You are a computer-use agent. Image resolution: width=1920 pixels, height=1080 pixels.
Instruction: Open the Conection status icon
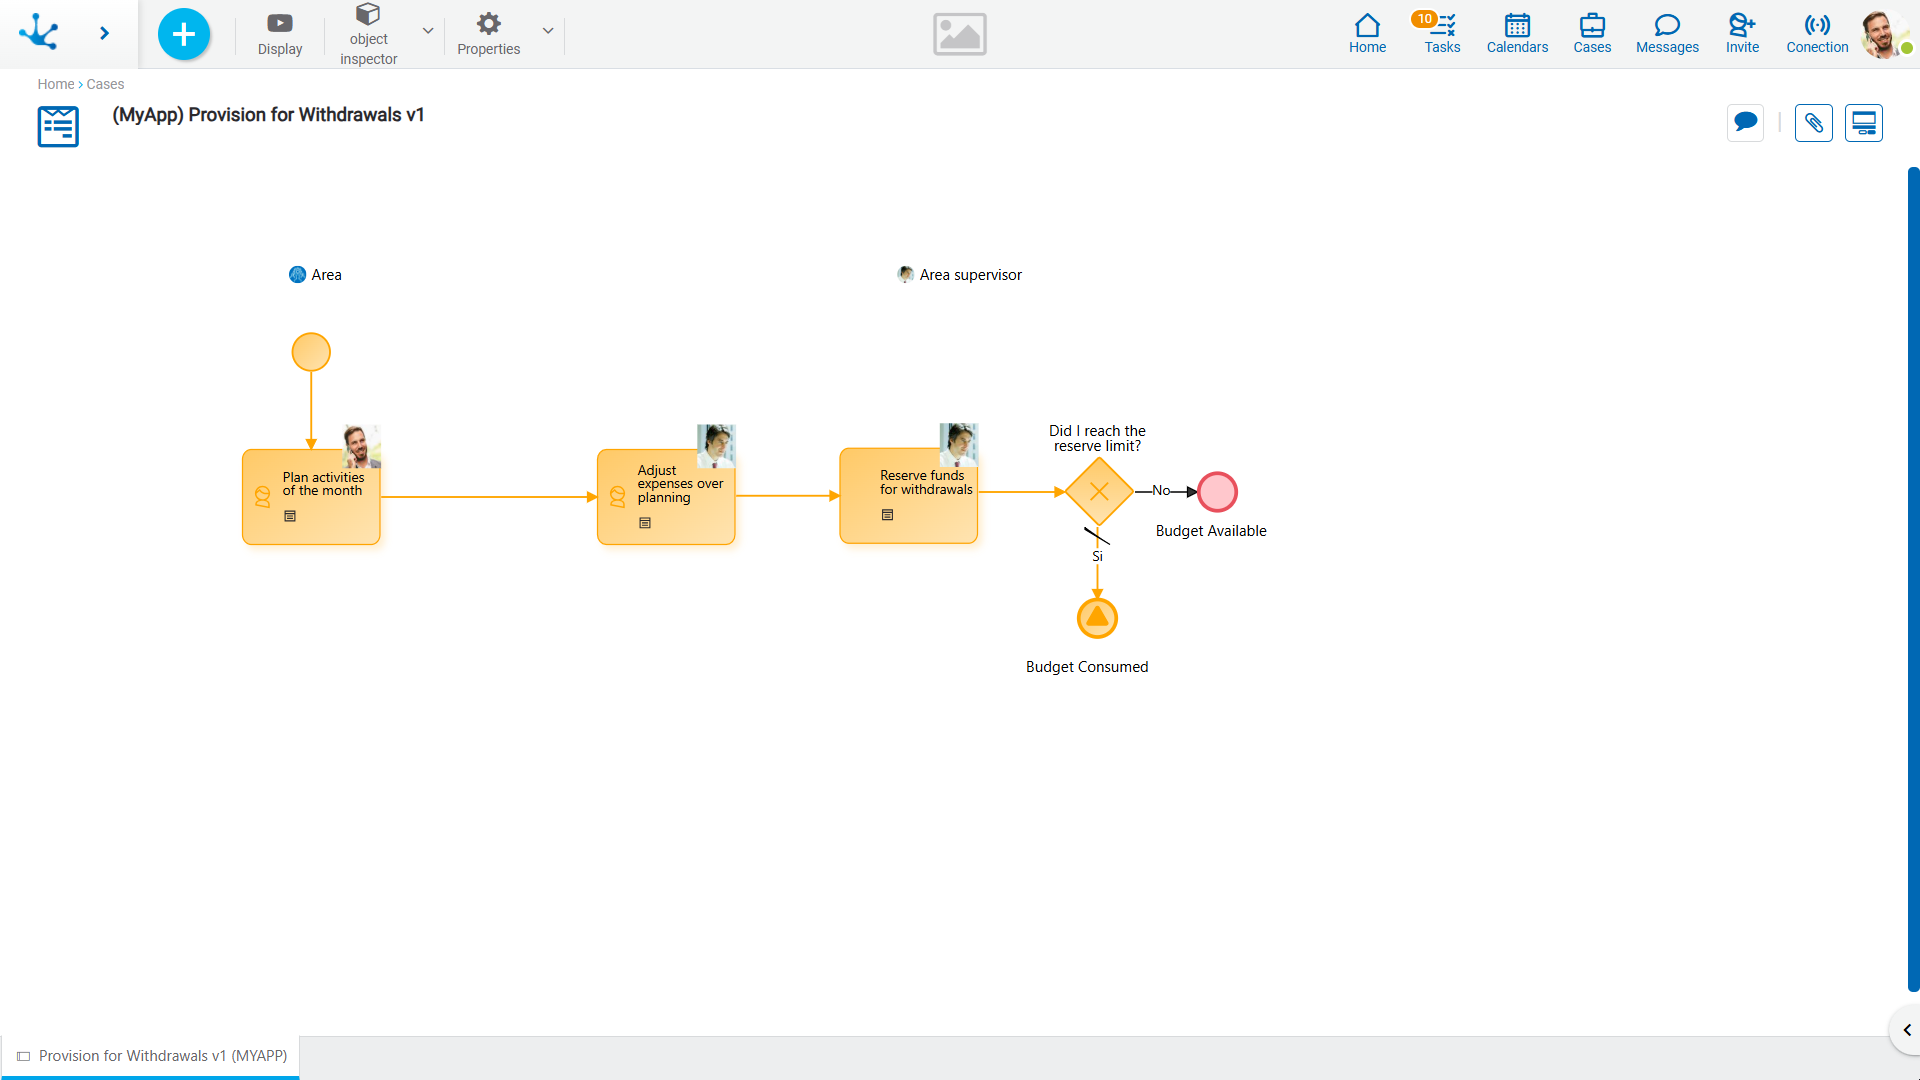click(1817, 34)
